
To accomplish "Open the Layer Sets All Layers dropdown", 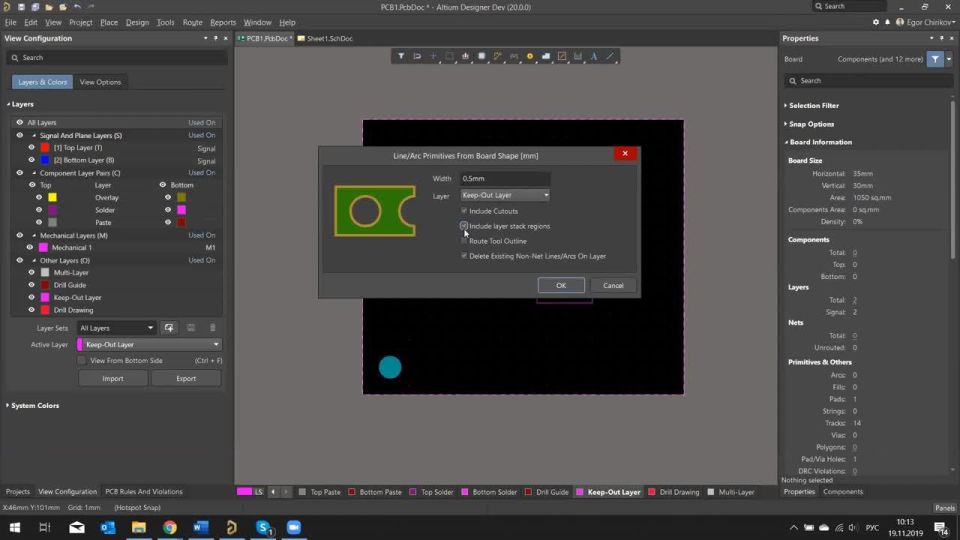I will [116, 328].
